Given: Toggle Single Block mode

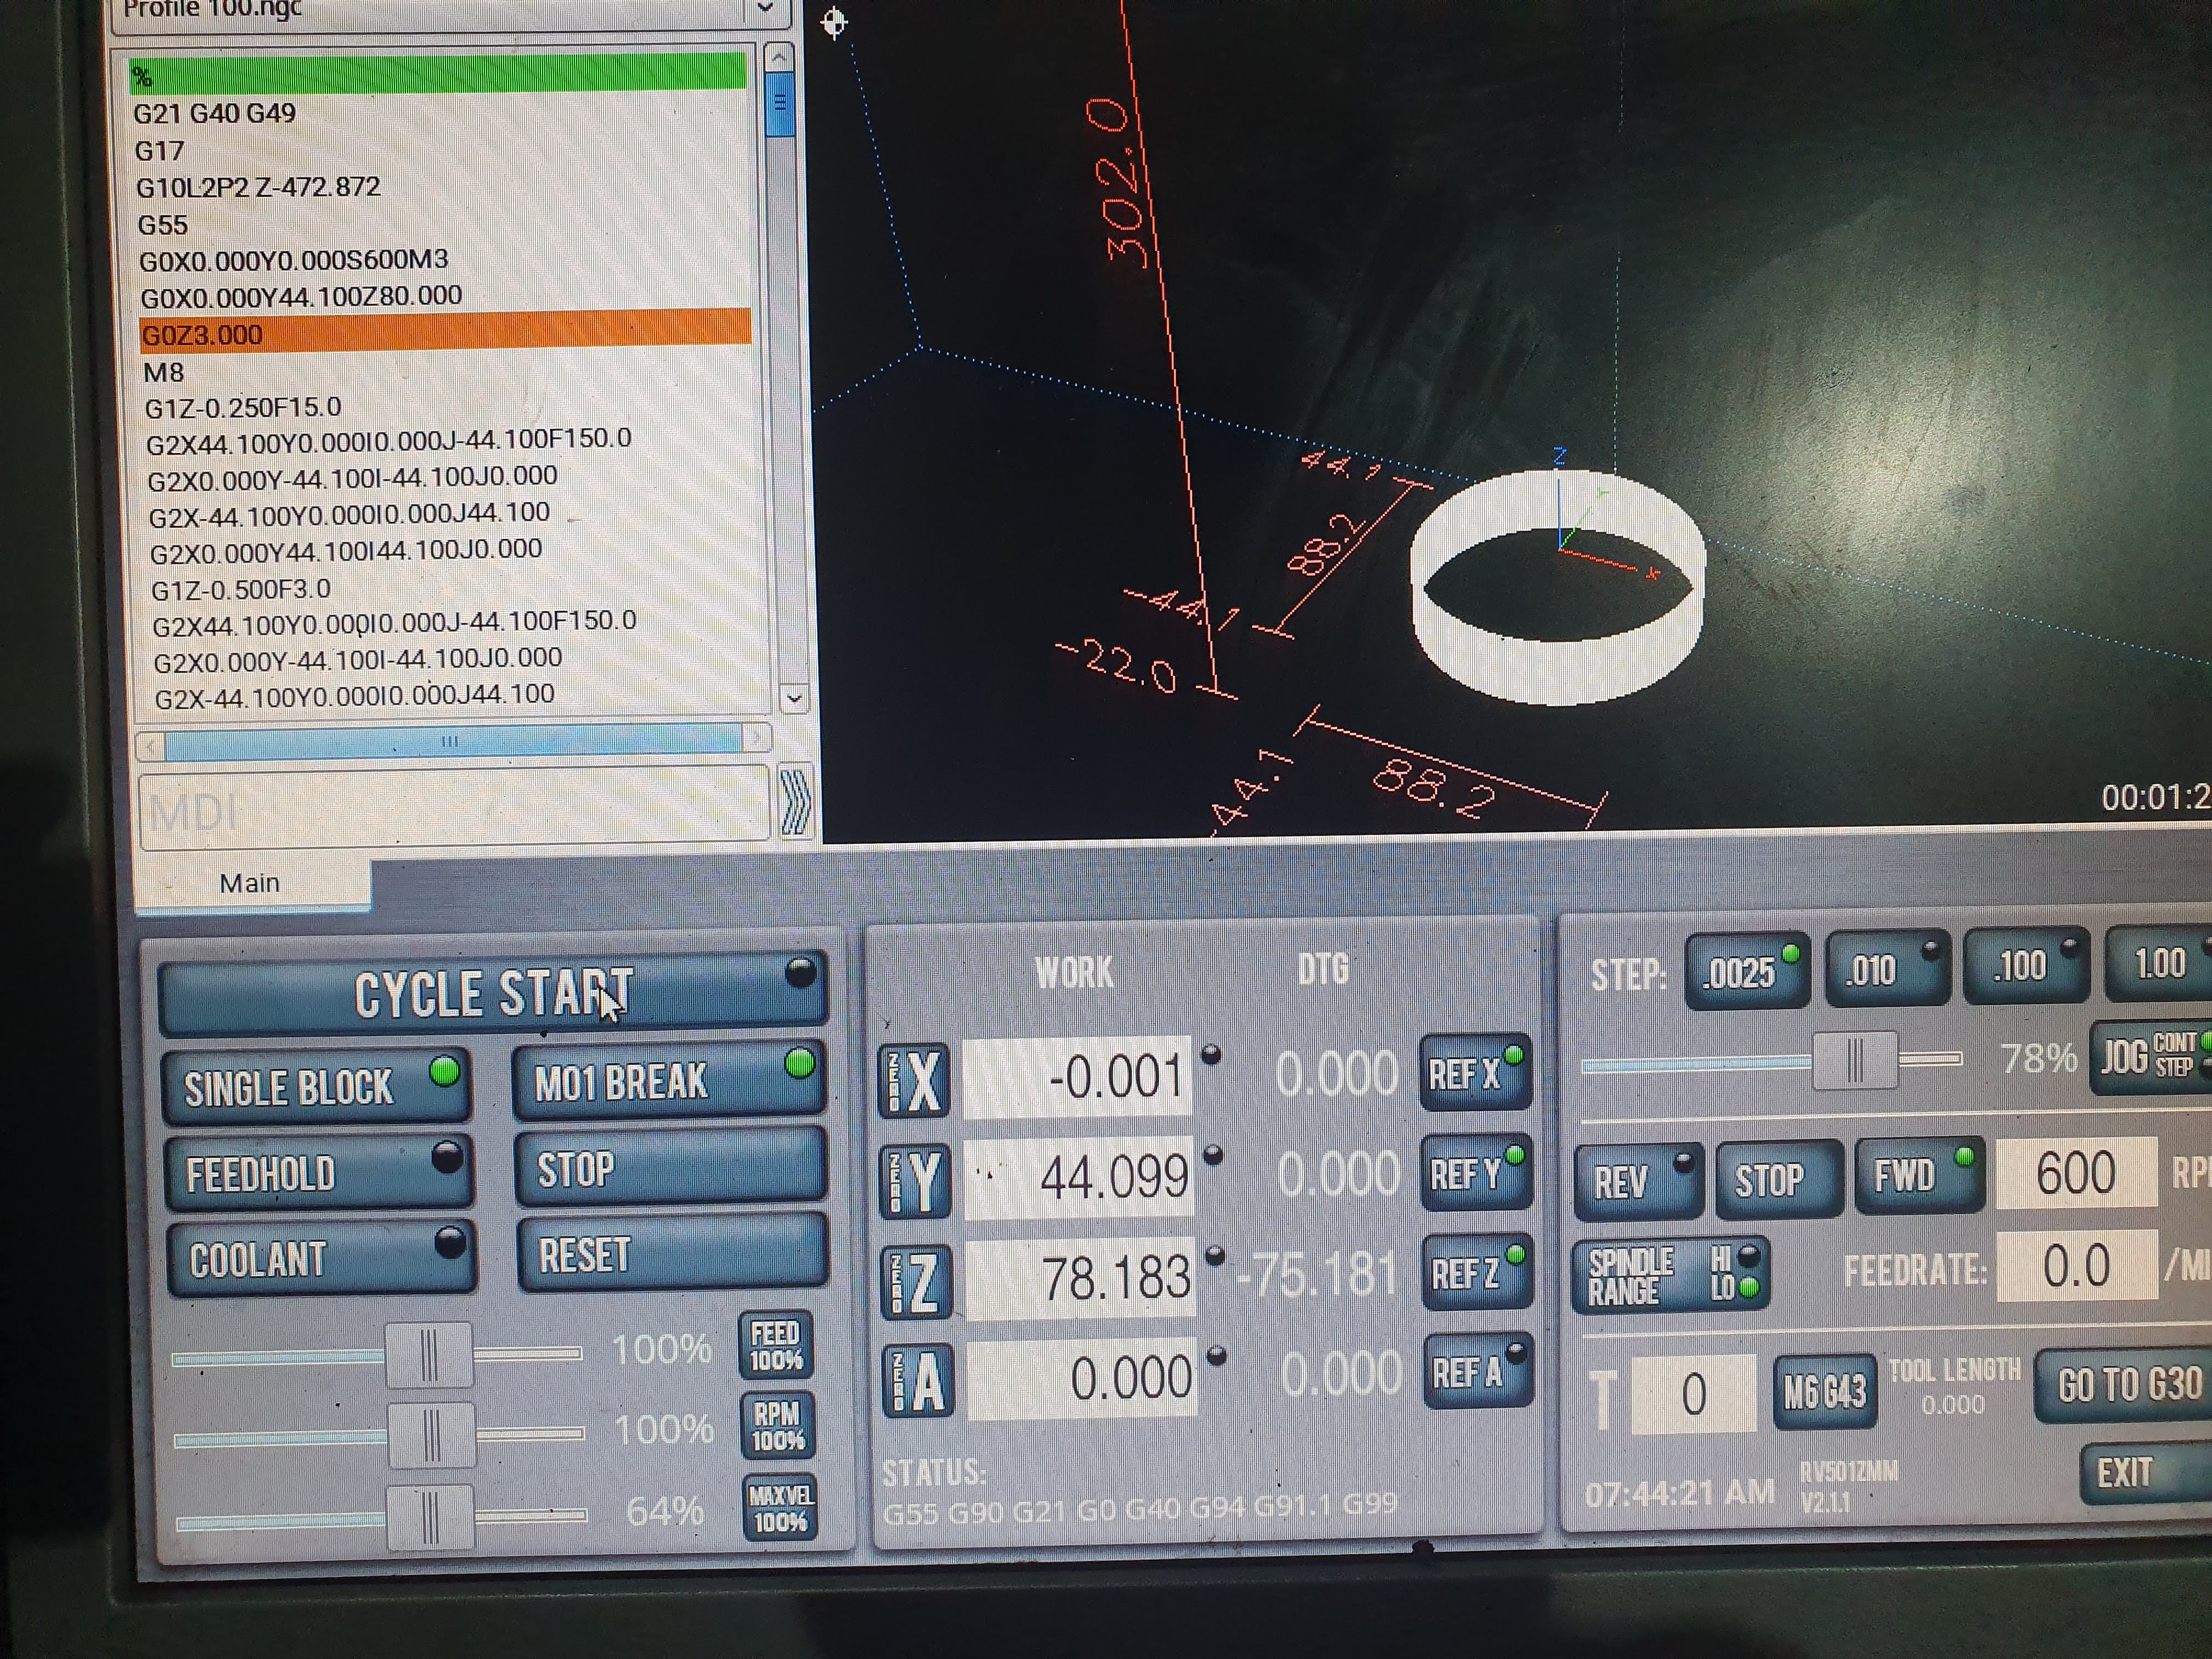Looking at the screenshot, I should (x=316, y=1086).
